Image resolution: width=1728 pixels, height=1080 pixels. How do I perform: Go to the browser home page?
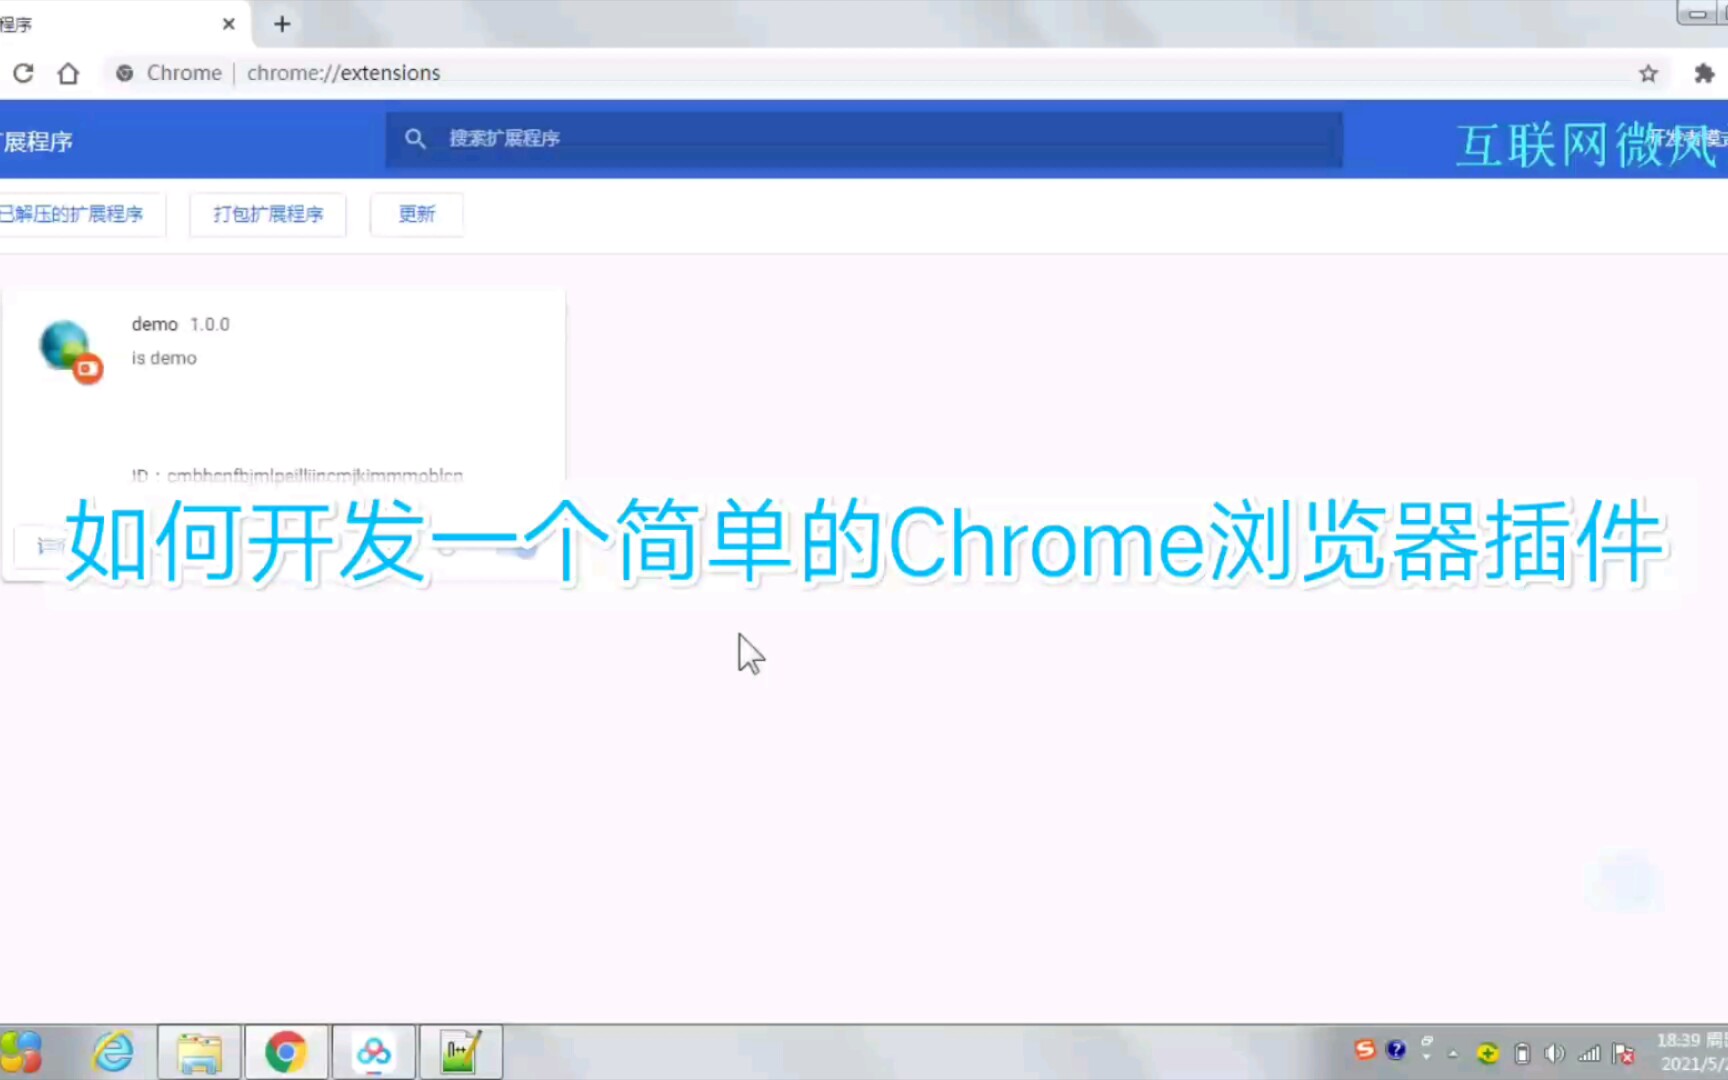click(68, 73)
